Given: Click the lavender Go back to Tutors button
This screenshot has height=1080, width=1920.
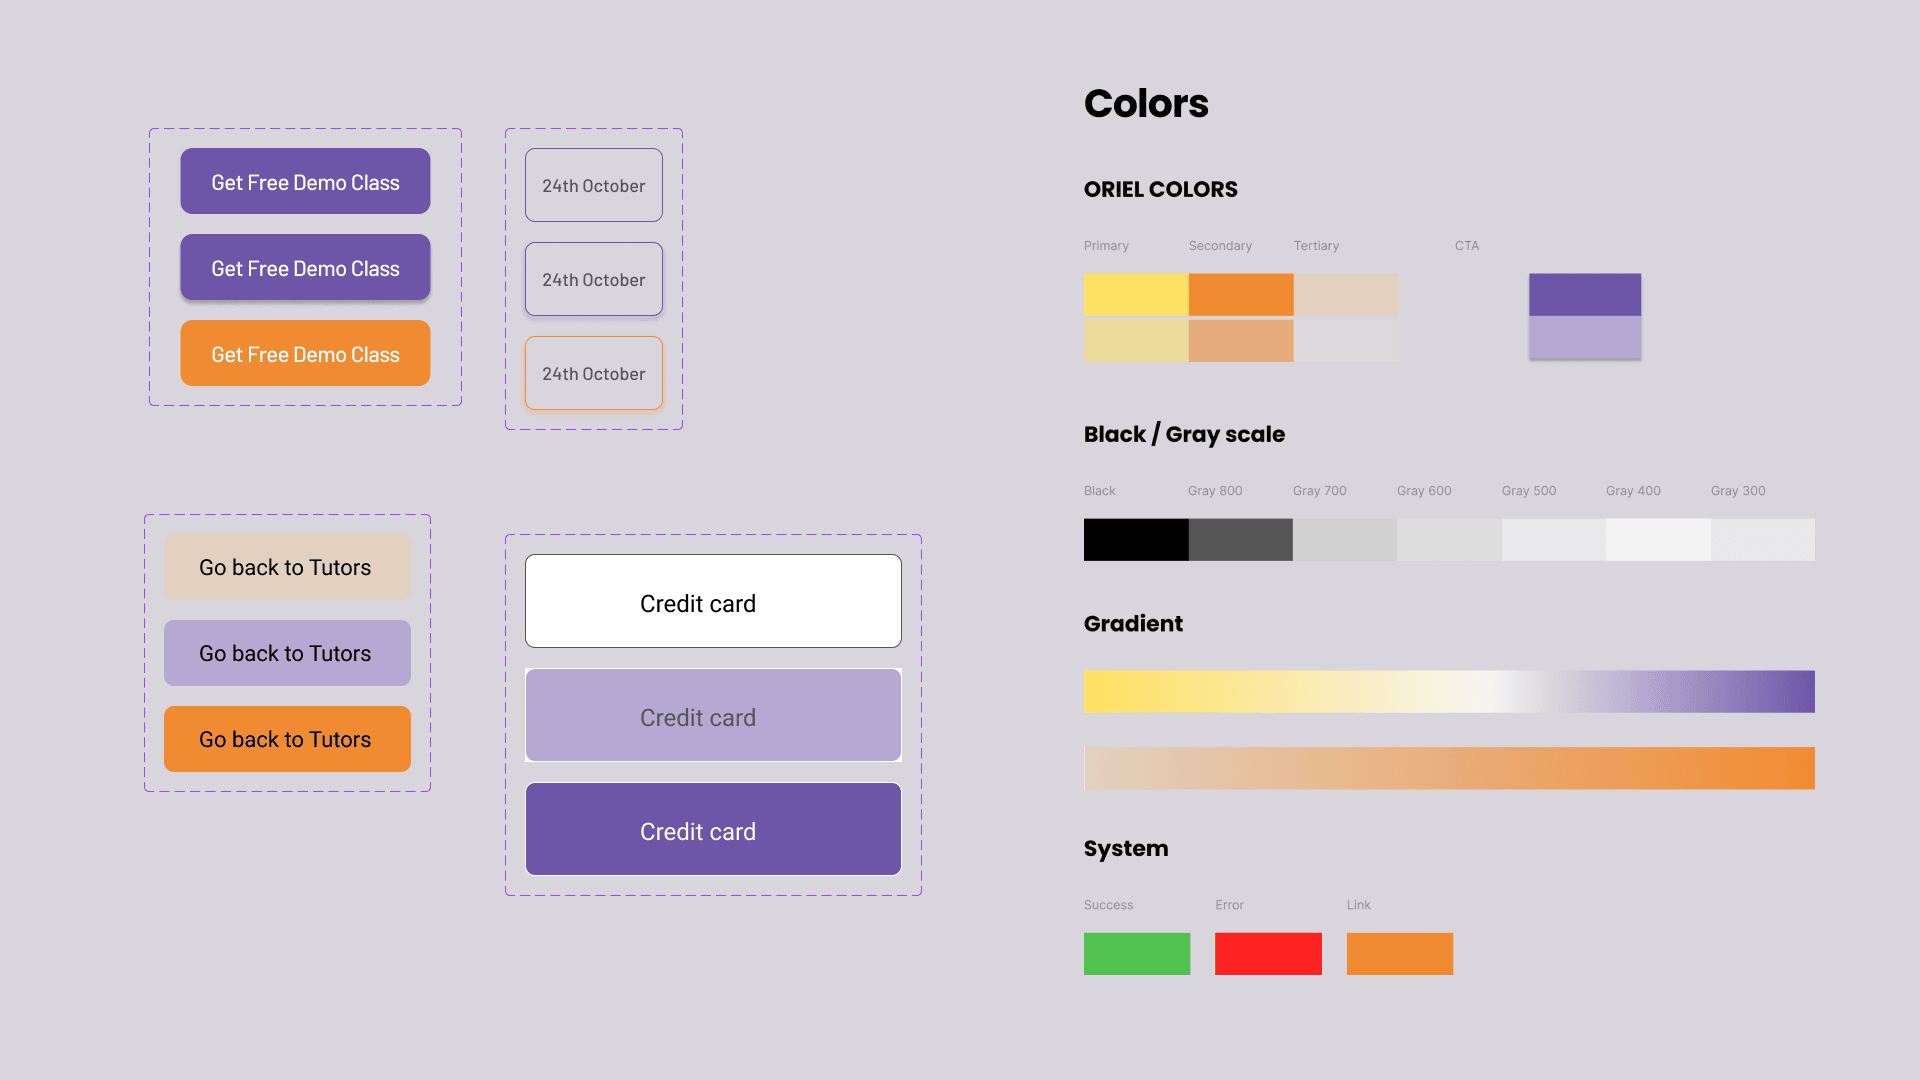Looking at the screenshot, I should point(287,653).
